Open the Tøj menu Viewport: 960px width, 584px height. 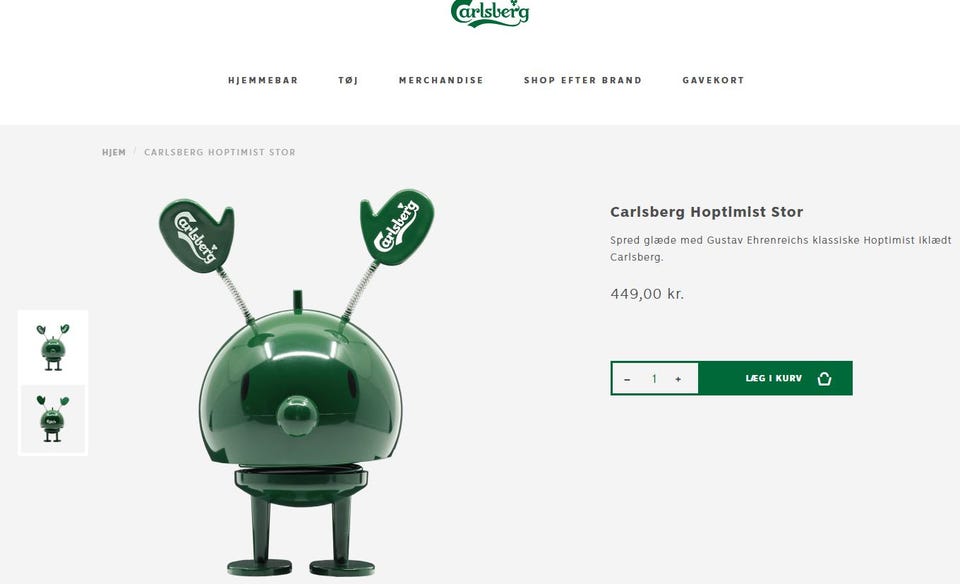(x=348, y=80)
